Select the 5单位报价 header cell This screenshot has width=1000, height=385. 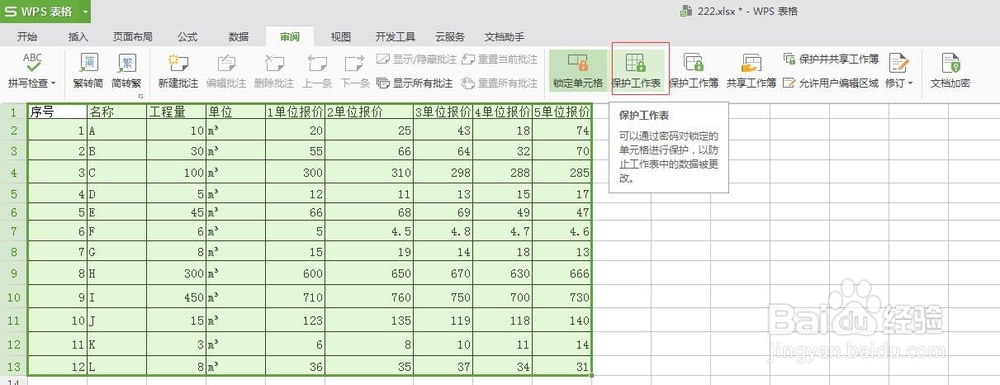coord(561,112)
